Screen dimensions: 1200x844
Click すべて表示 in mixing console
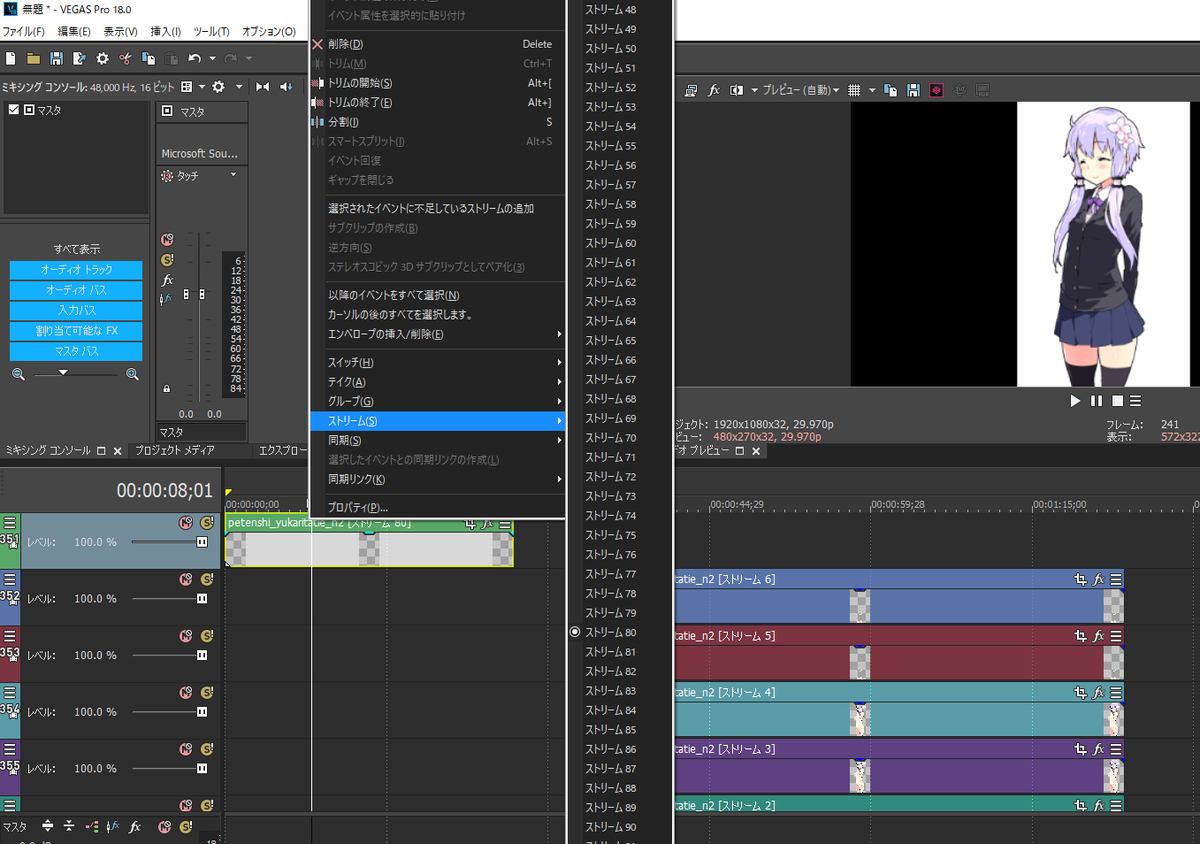[76, 249]
